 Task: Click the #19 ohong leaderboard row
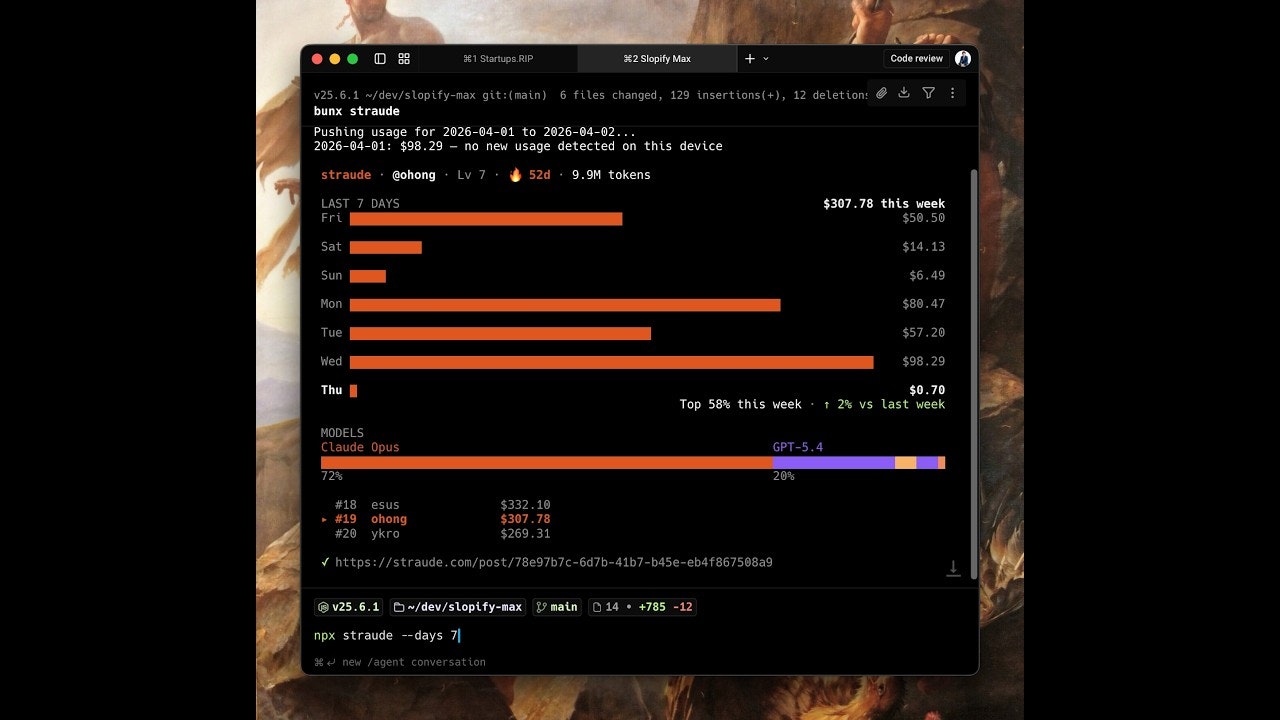(436, 520)
